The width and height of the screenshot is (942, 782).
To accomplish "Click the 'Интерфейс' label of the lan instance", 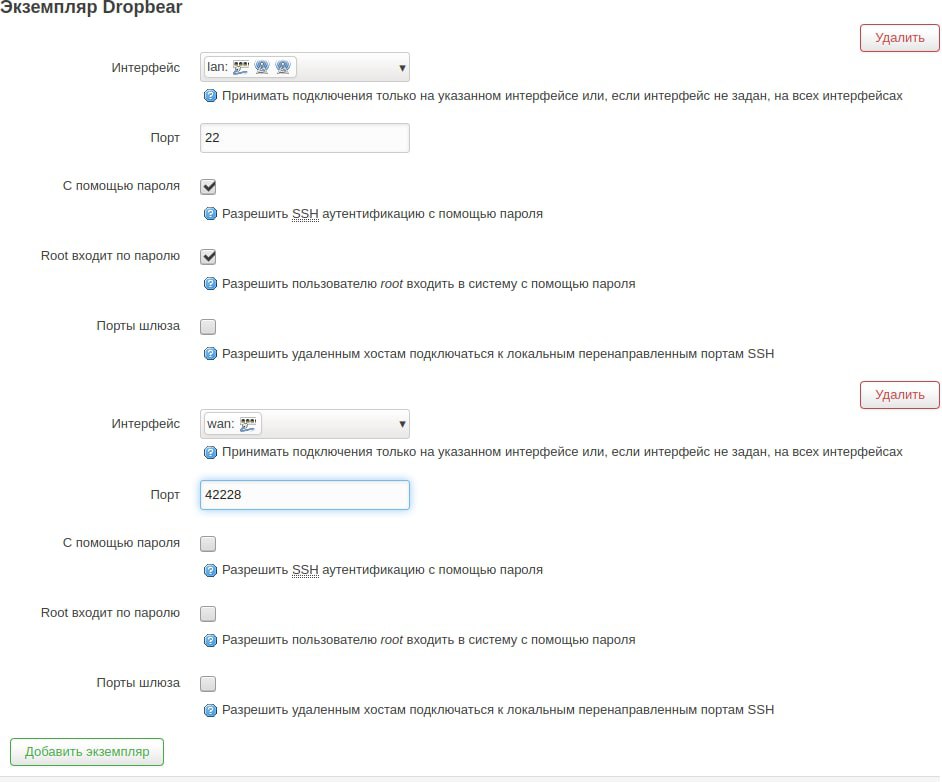I will coord(145,68).
